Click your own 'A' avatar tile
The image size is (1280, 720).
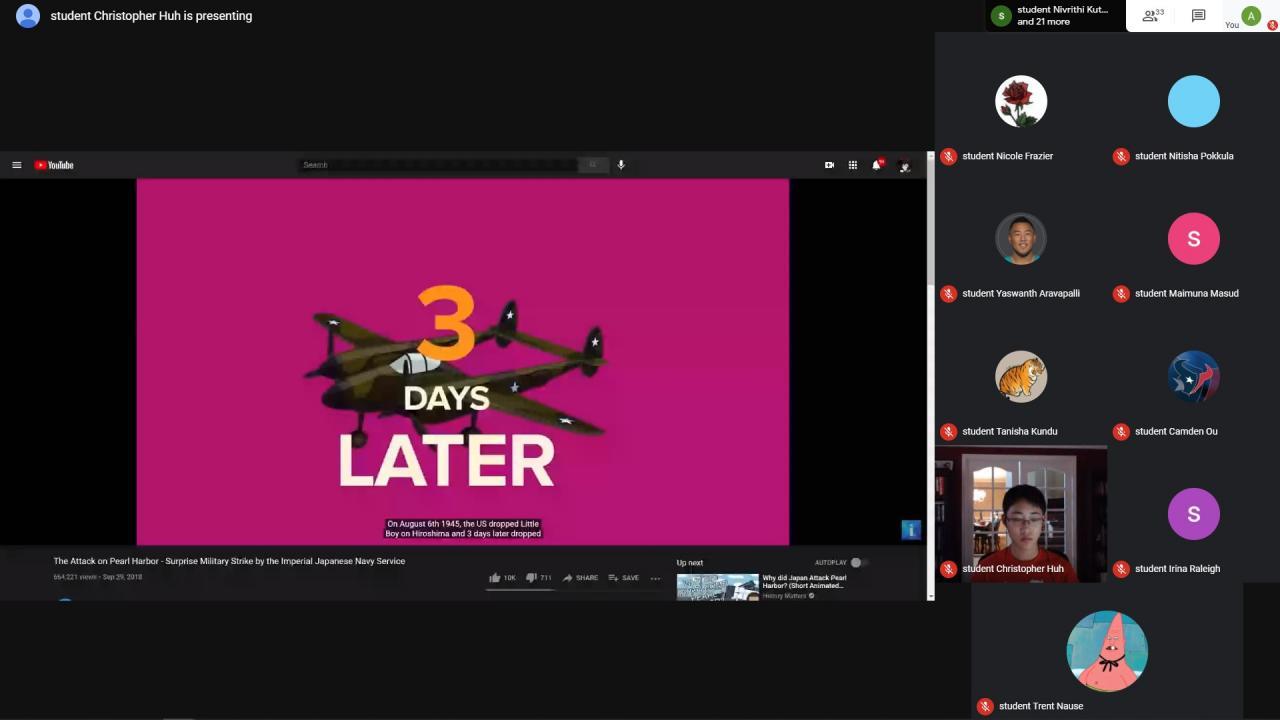click(1251, 15)
